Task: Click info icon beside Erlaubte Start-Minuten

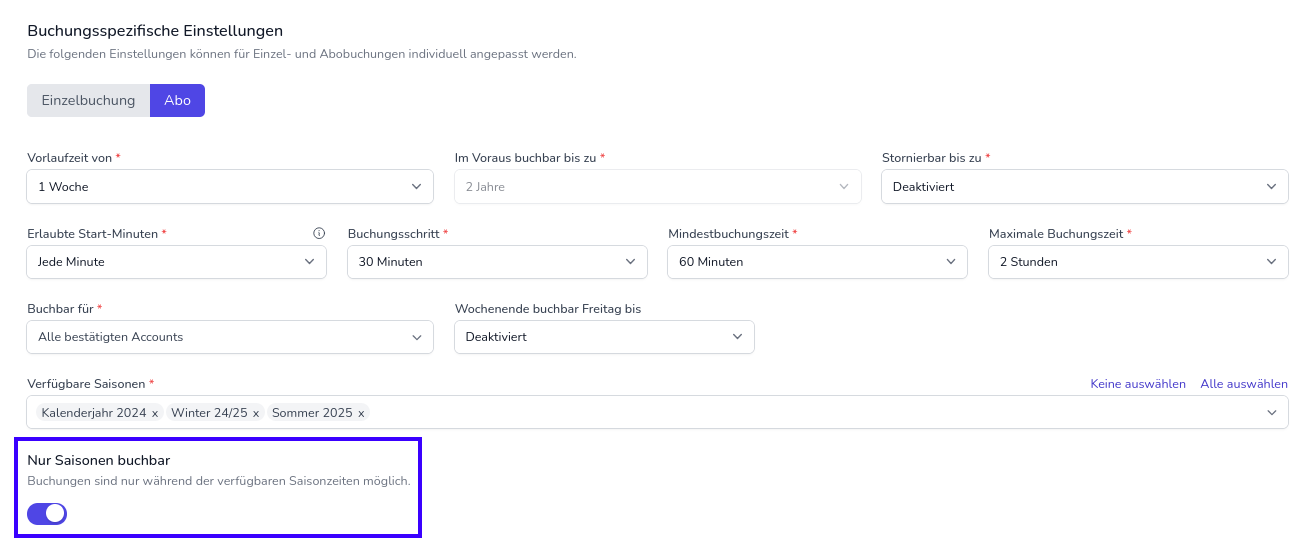Action: (x=319, y=234)
